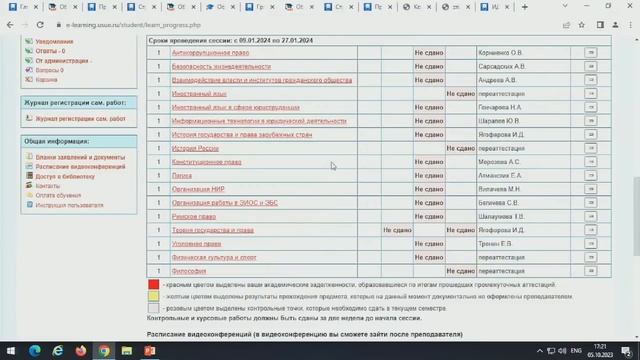Open Internet Explorer from the taskbar
This screenshot has width=640, height=360.
point(58,351)
